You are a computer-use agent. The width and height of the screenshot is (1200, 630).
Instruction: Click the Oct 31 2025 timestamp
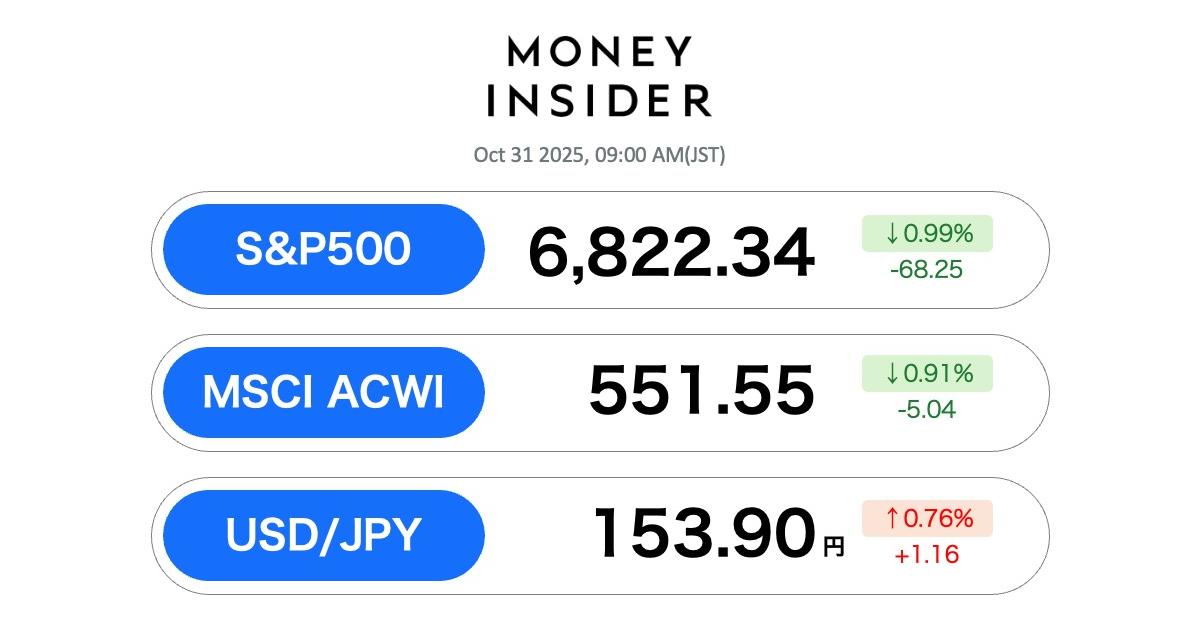pyautogui.click(x=599, y=155)
